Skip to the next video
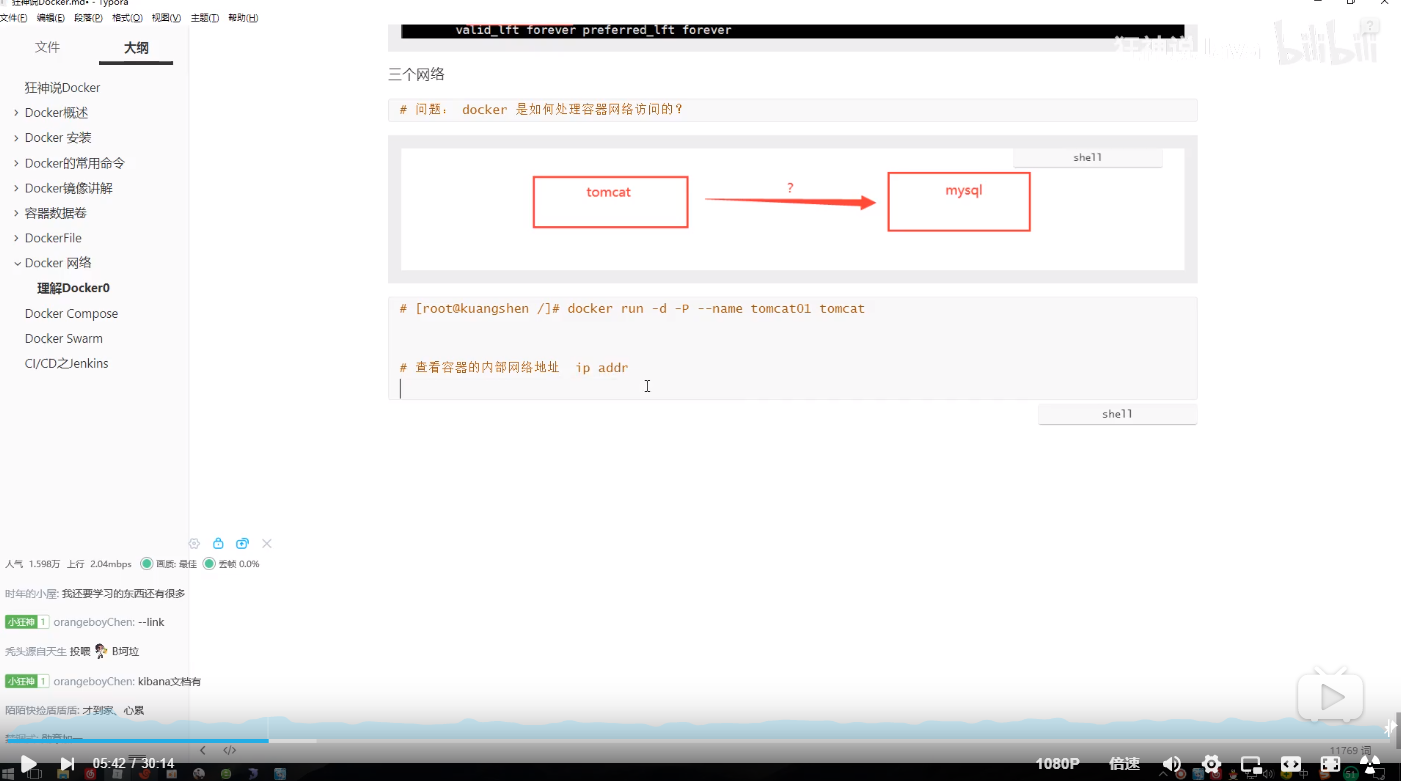Screen dimensions: 1401x781 [x=67, y=764]
